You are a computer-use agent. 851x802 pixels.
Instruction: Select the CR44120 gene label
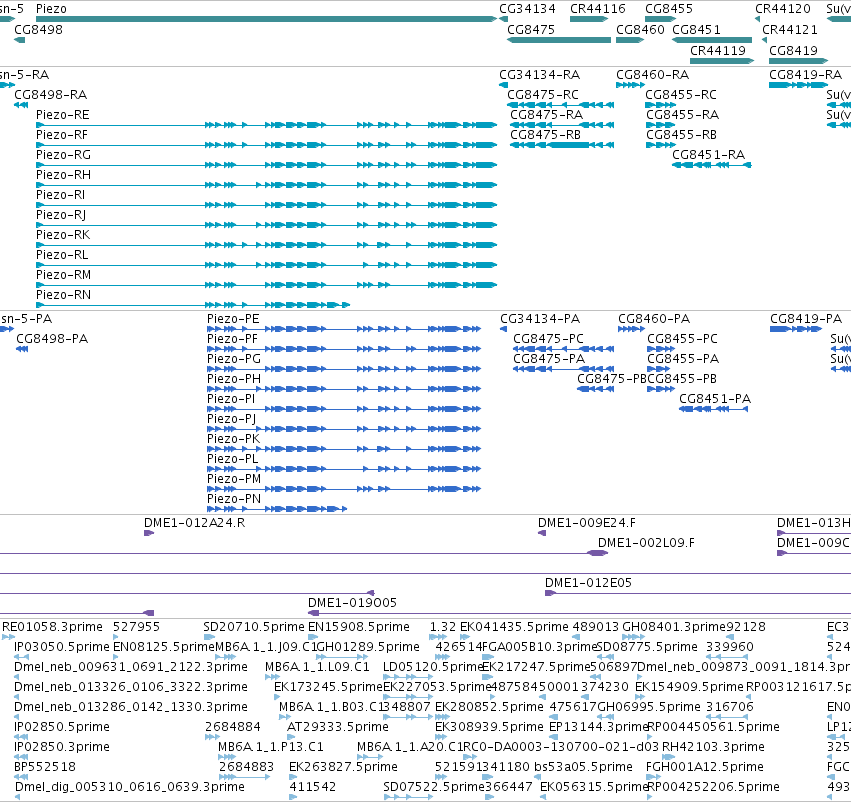[x=783, y=9]
